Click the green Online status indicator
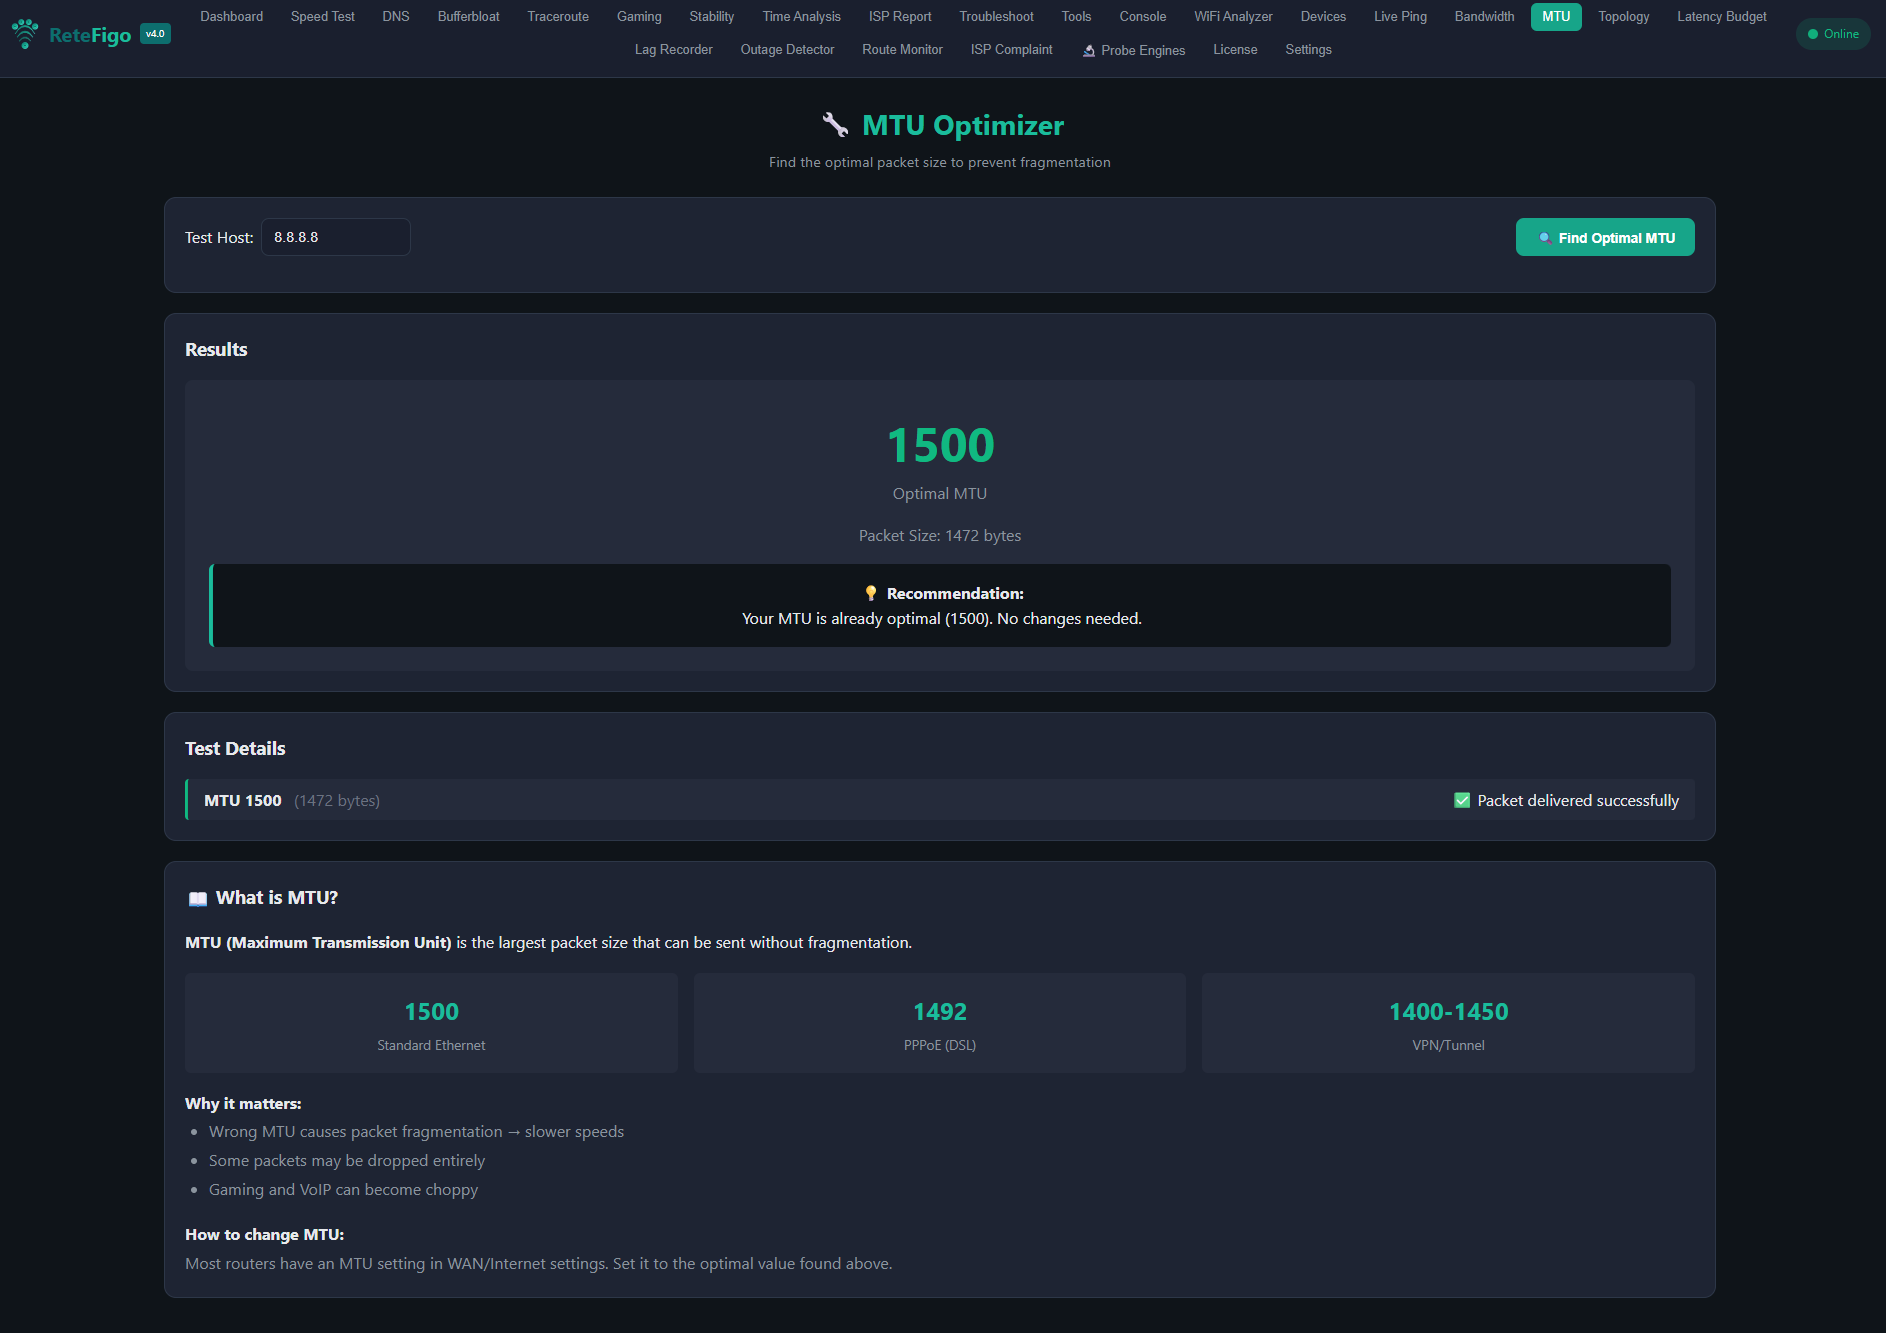This screenshot has width=1886, height=1333. (1832, 34)
